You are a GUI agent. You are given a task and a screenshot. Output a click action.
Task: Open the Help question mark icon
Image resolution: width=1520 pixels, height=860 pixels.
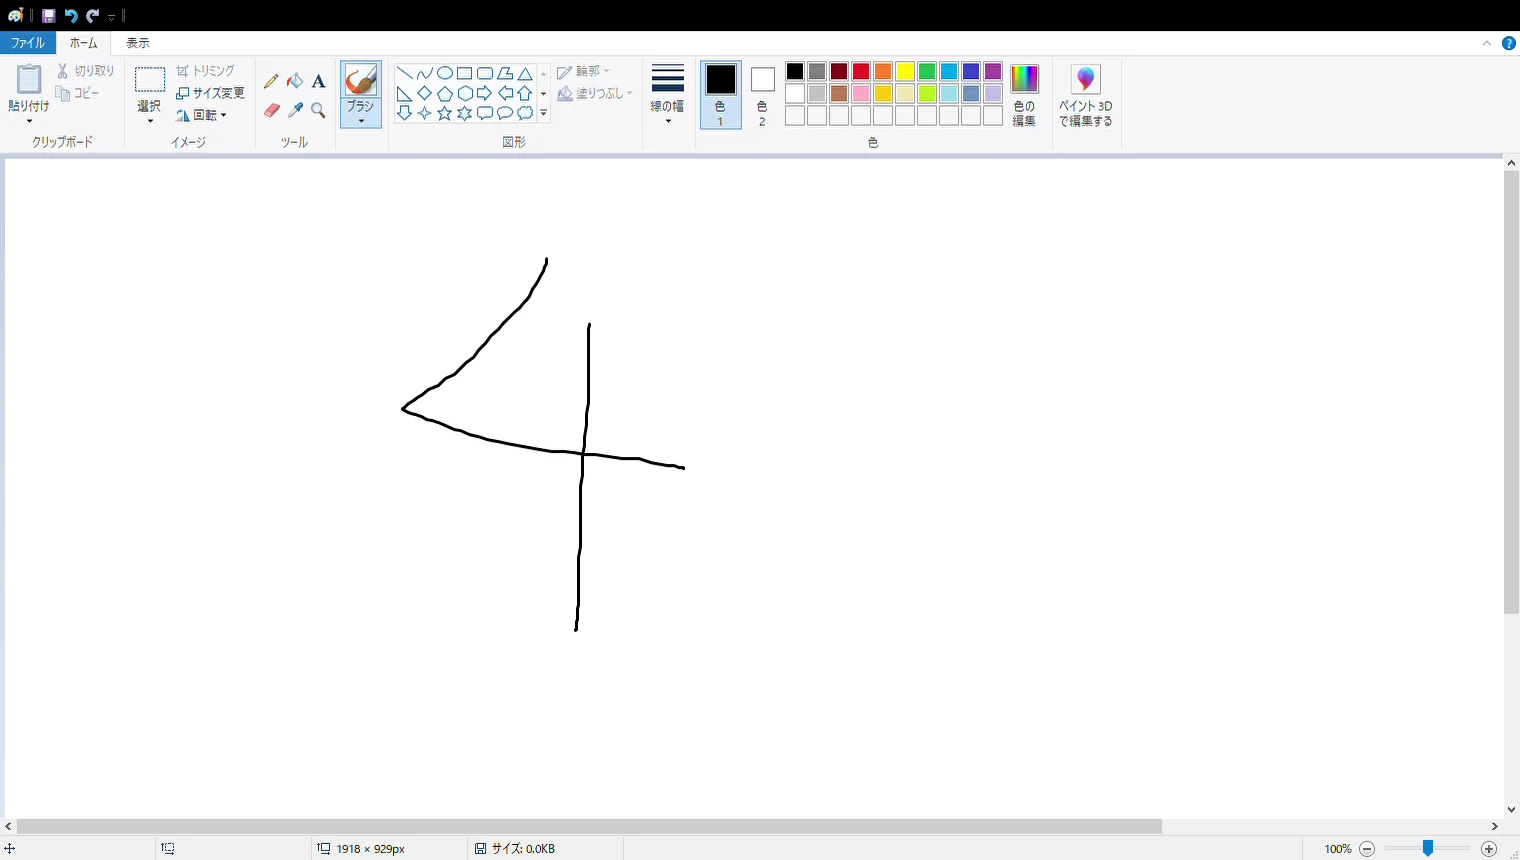tap(1509, 43)
